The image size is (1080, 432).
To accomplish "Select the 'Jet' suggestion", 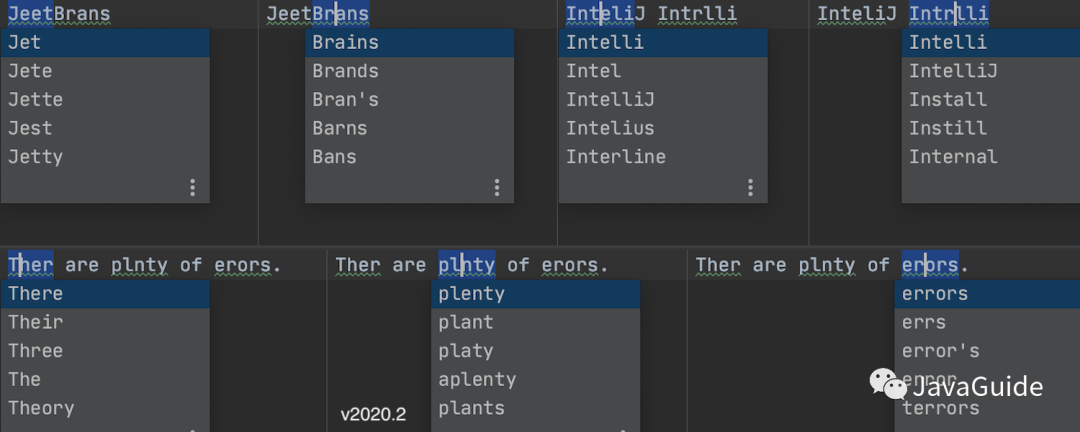I will click(105, 43).
